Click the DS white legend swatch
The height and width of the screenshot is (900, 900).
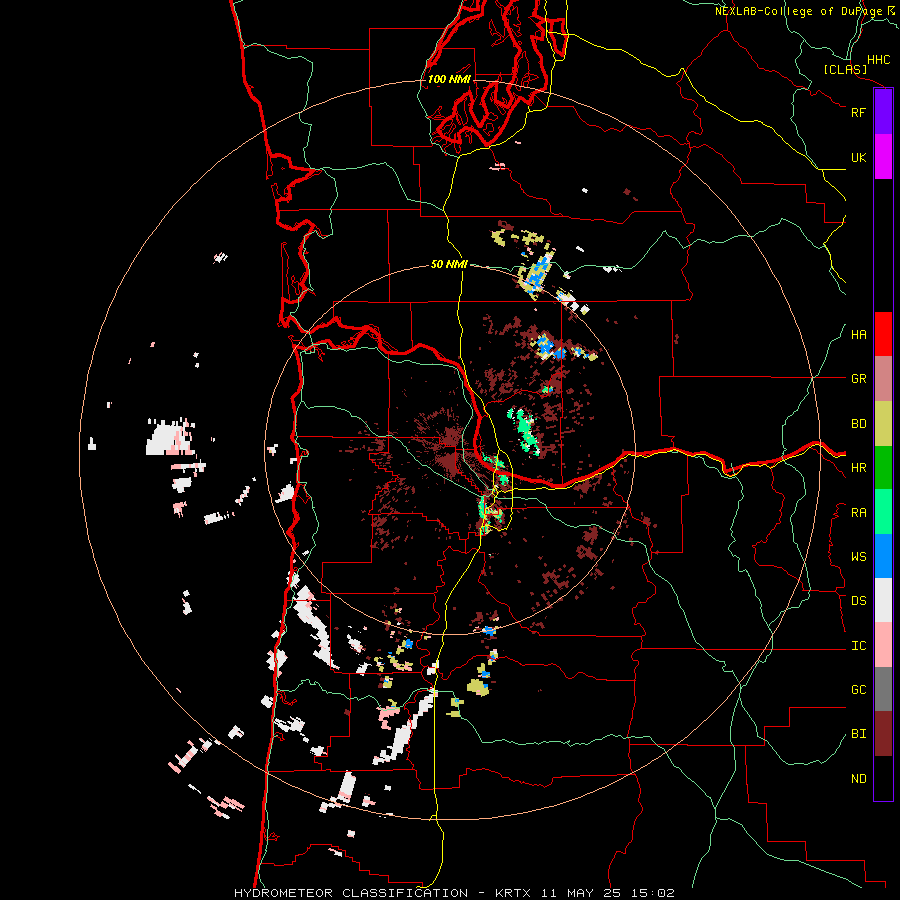click(x=883, y=600)
